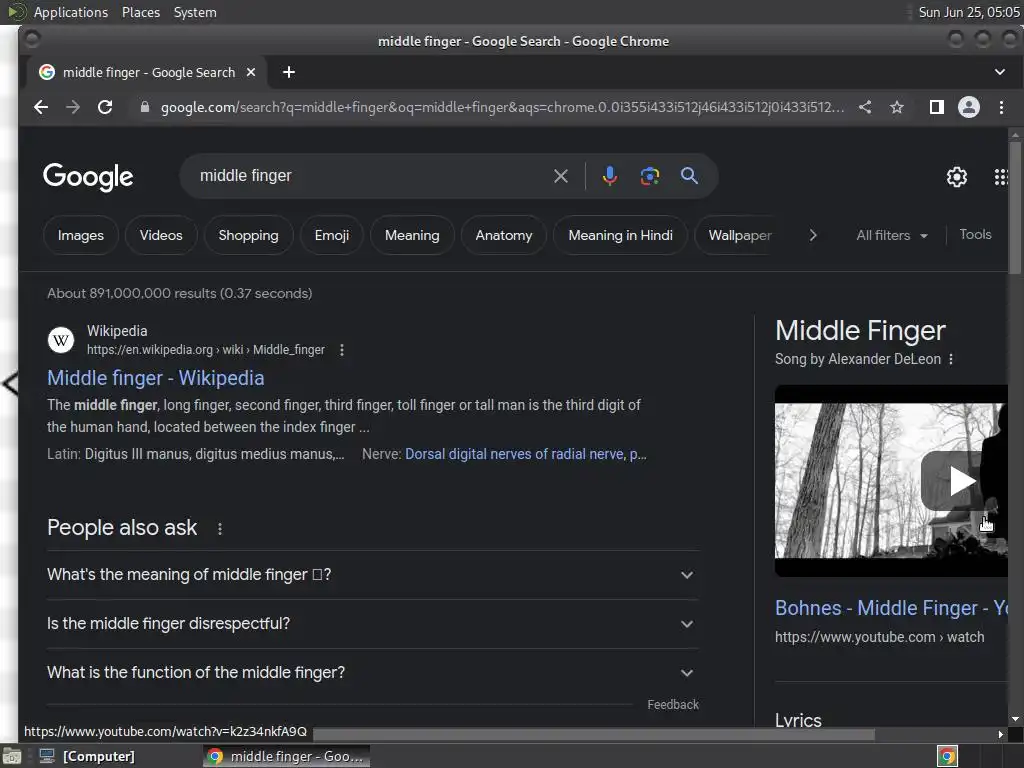Select the Meaning filter chip
The width and height of the screenshot is (1024, 768).
(x=412, y=235)
